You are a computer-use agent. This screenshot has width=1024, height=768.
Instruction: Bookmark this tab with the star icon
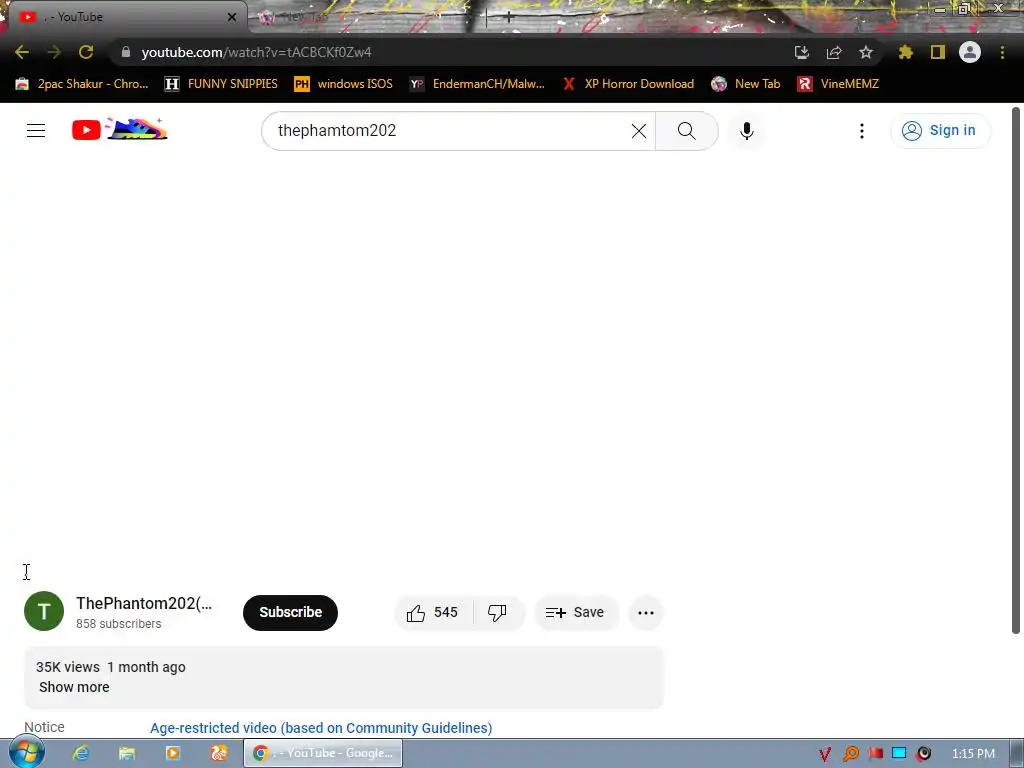click(866, 52)
